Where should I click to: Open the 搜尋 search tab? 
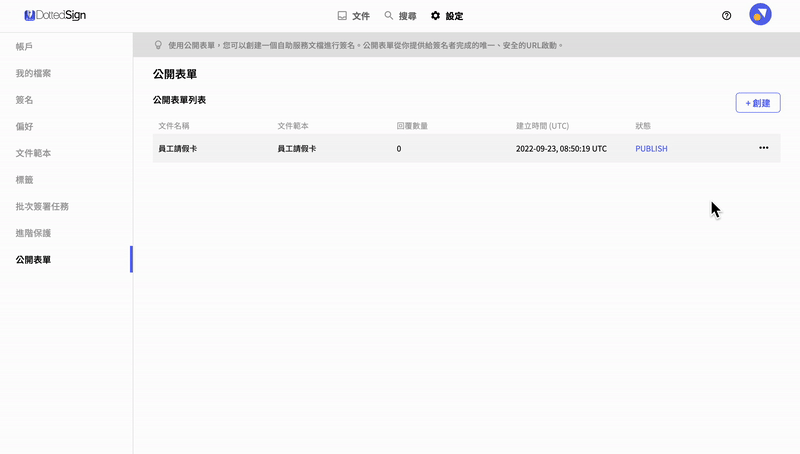click(401, 16)
